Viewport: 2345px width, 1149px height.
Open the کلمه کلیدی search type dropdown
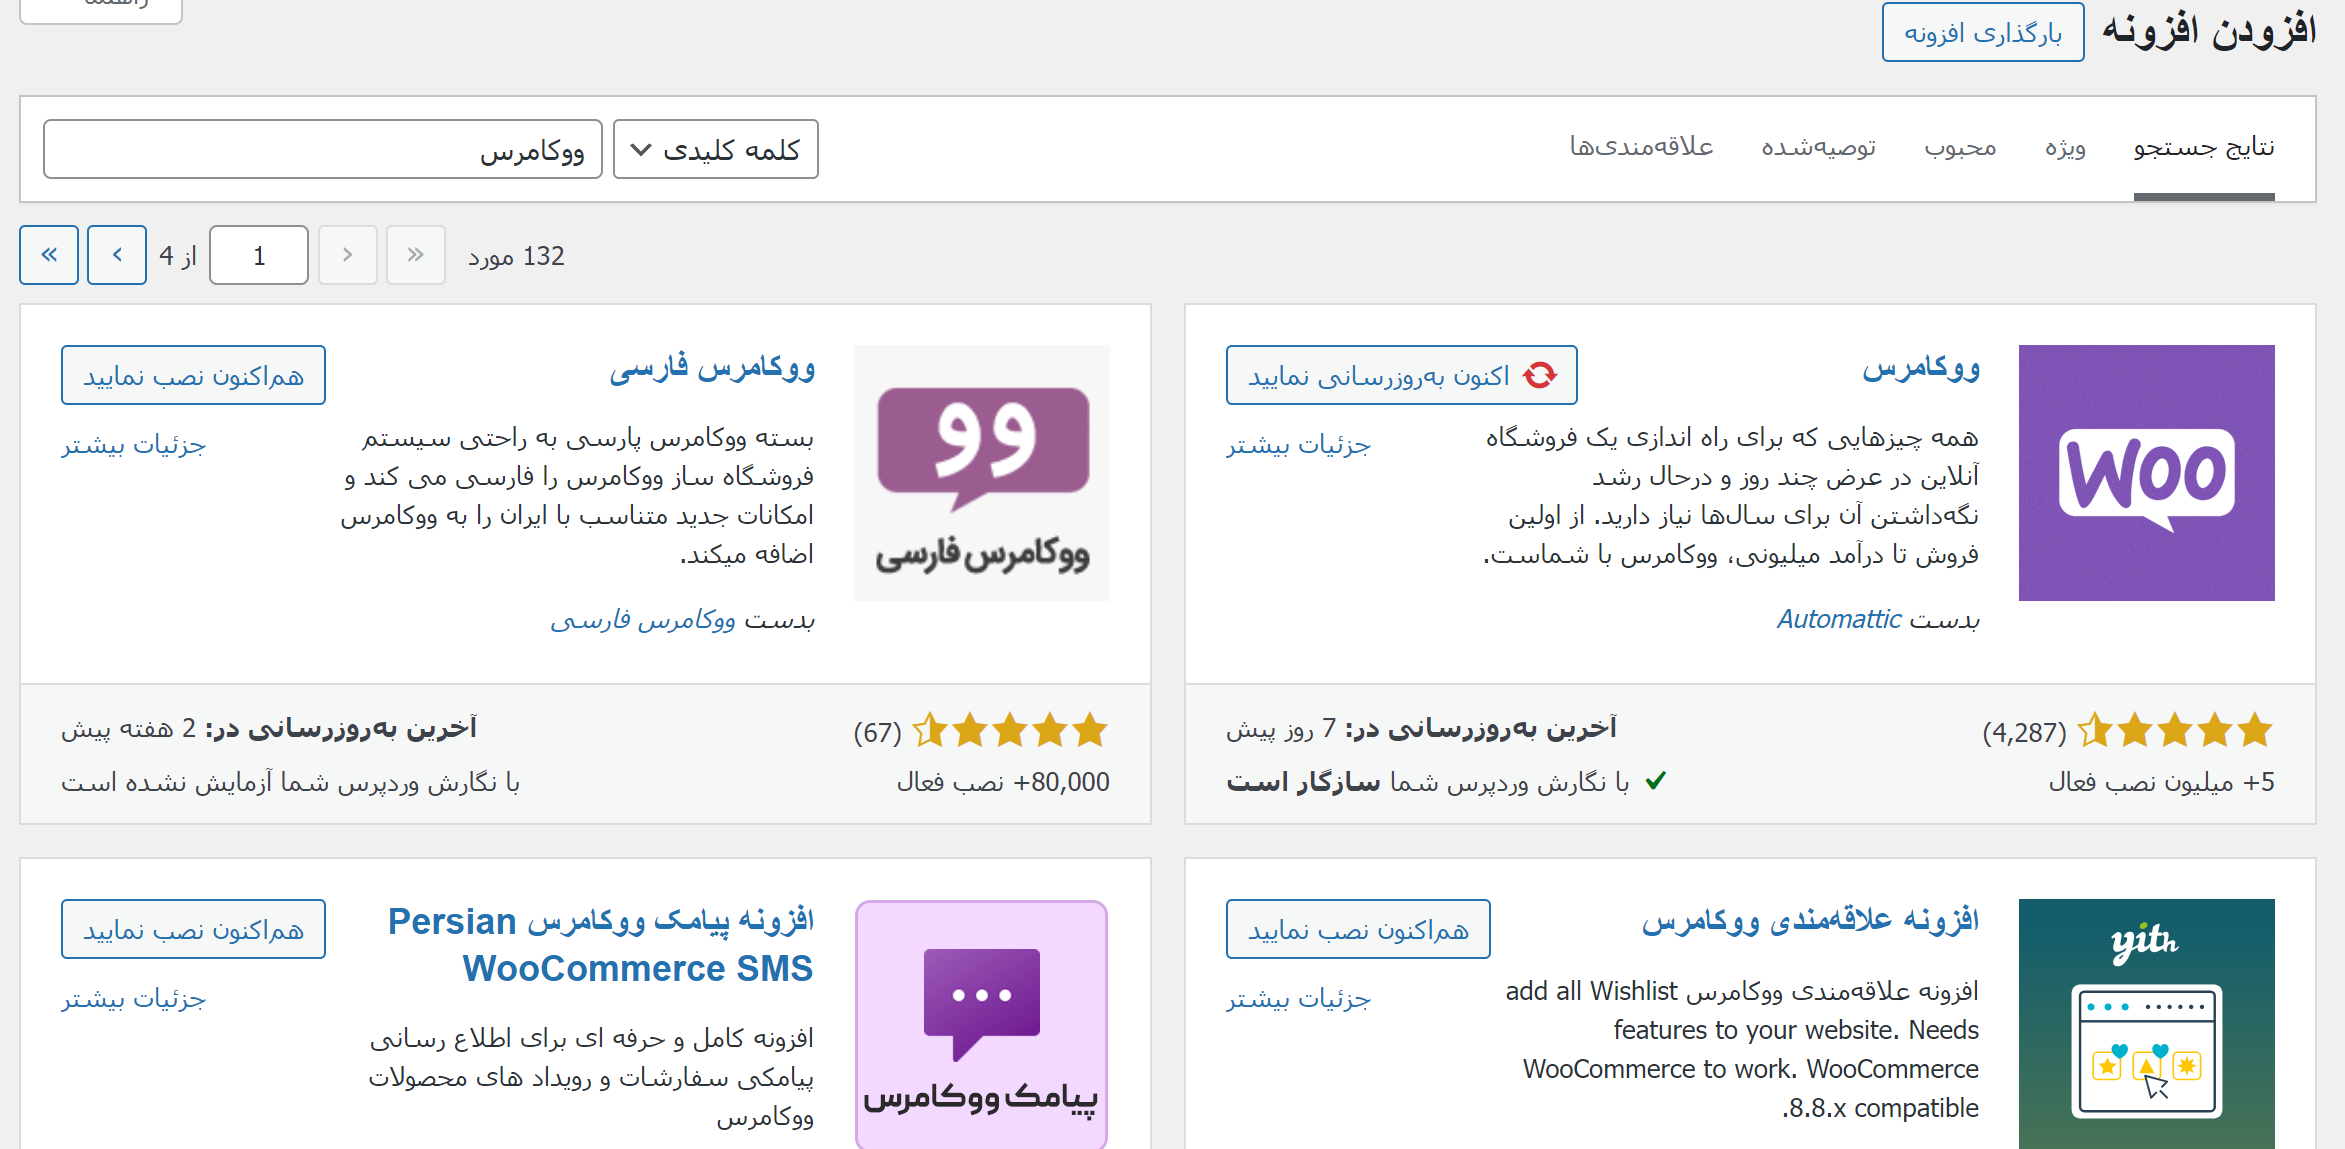[715, 149]
